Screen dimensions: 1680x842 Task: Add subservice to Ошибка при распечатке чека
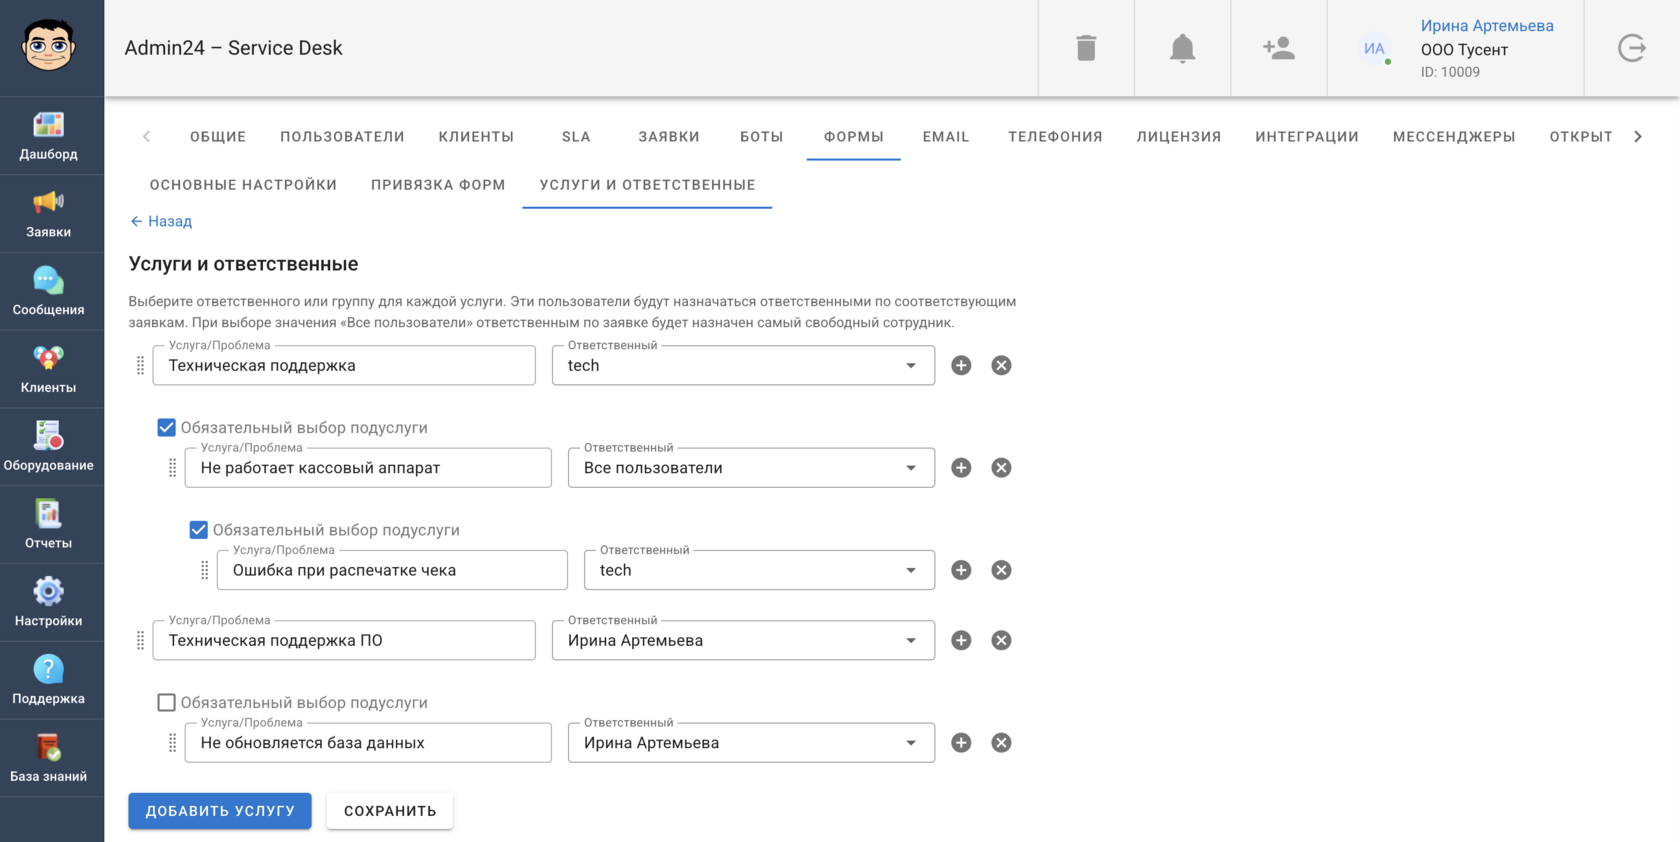(x=961, y=570)
